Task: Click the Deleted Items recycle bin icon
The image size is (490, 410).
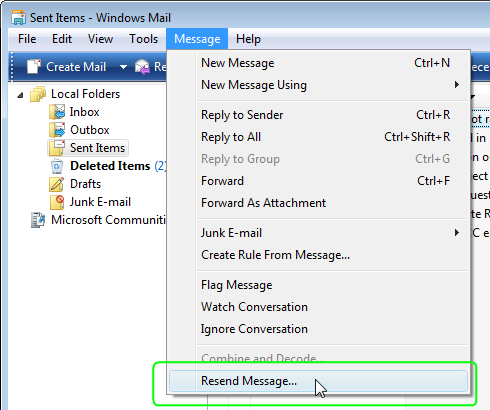Action: 57,166
